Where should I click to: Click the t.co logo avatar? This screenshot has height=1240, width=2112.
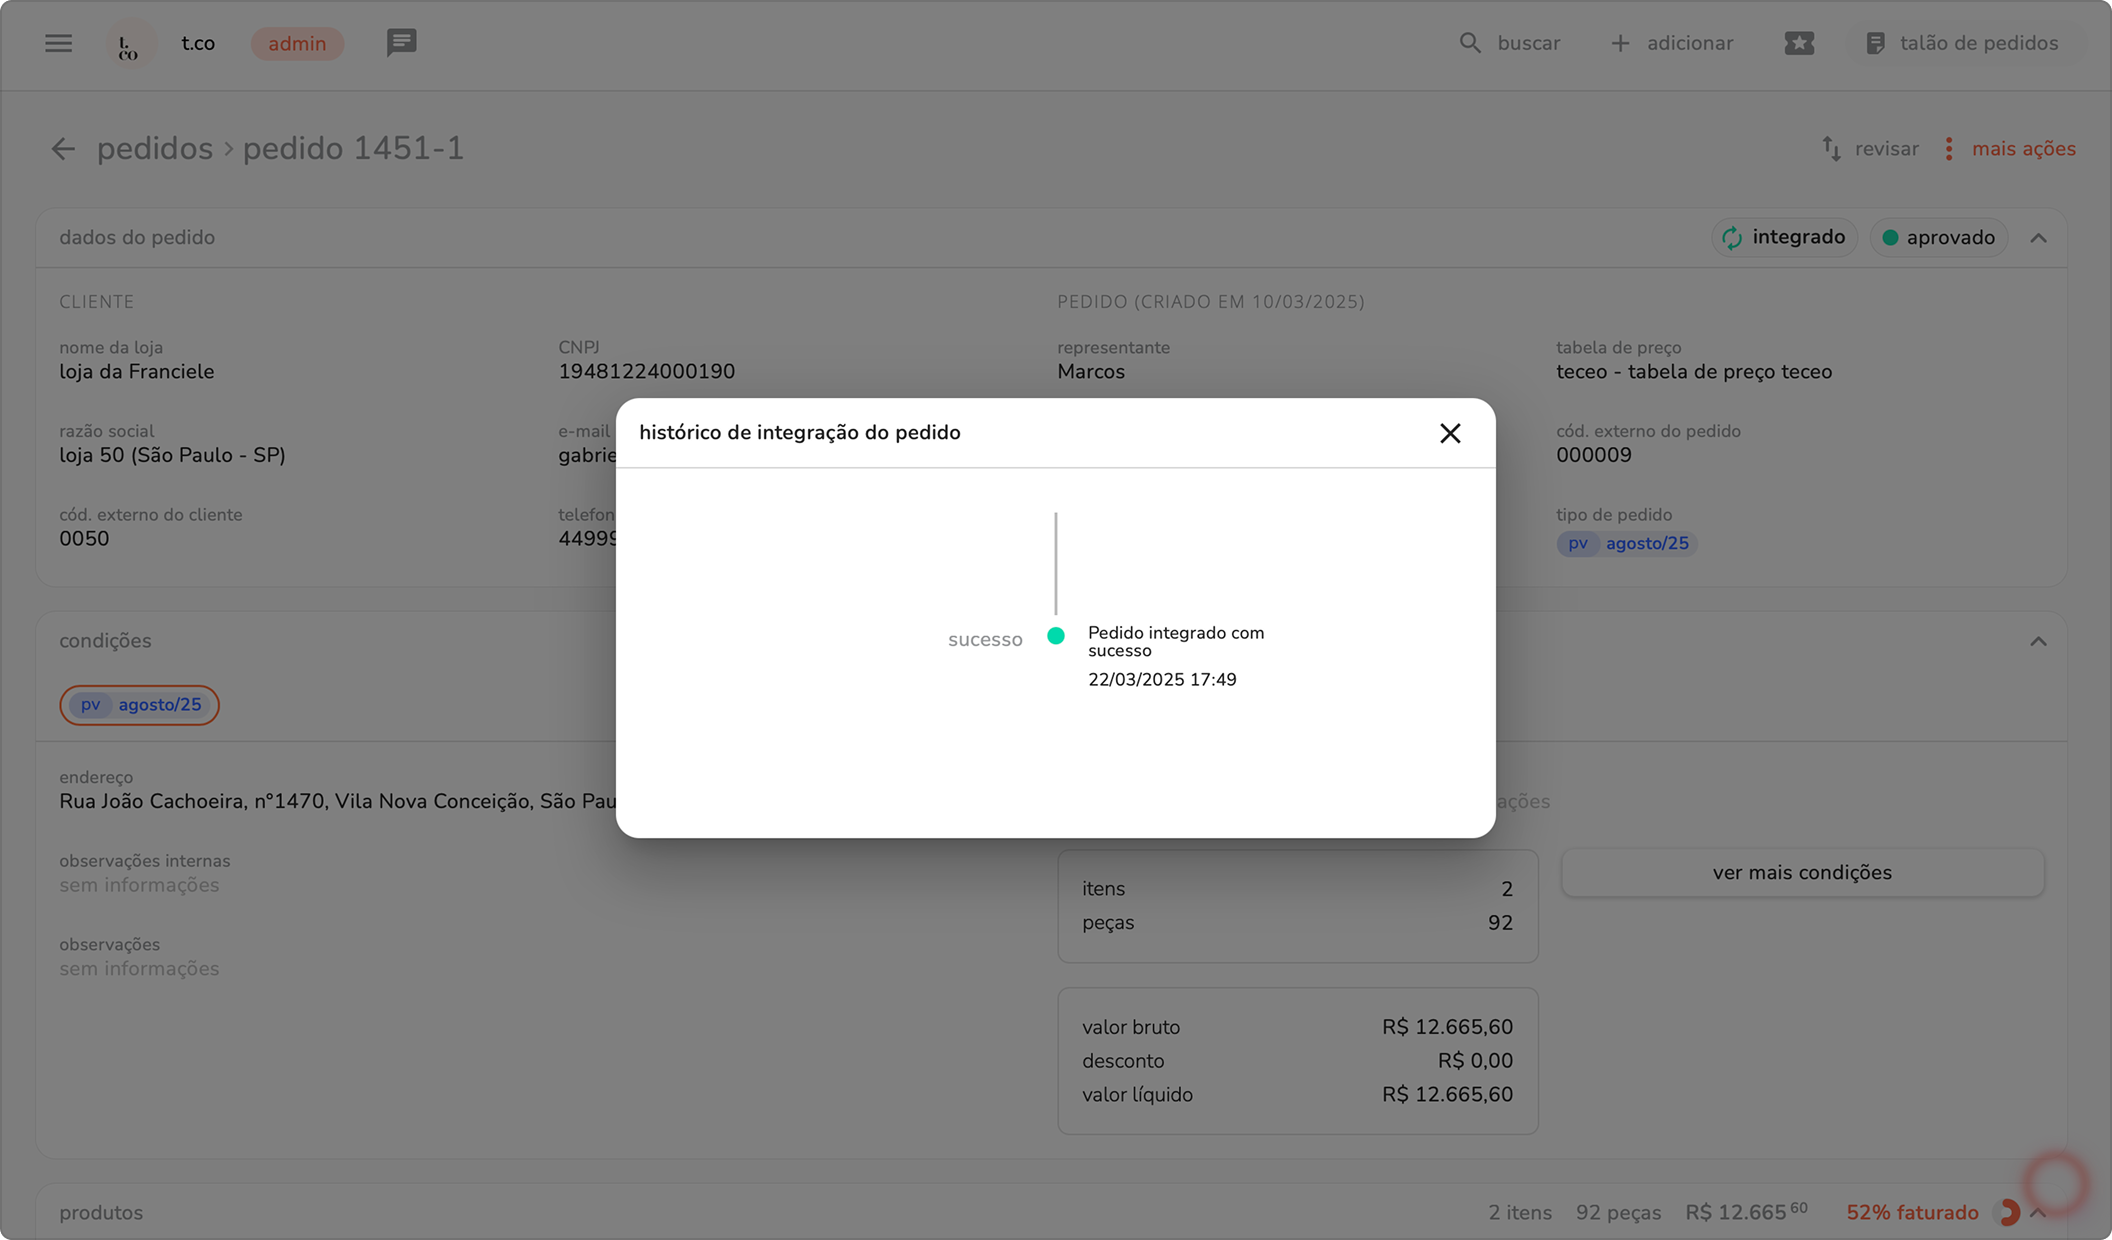(129, 44)
